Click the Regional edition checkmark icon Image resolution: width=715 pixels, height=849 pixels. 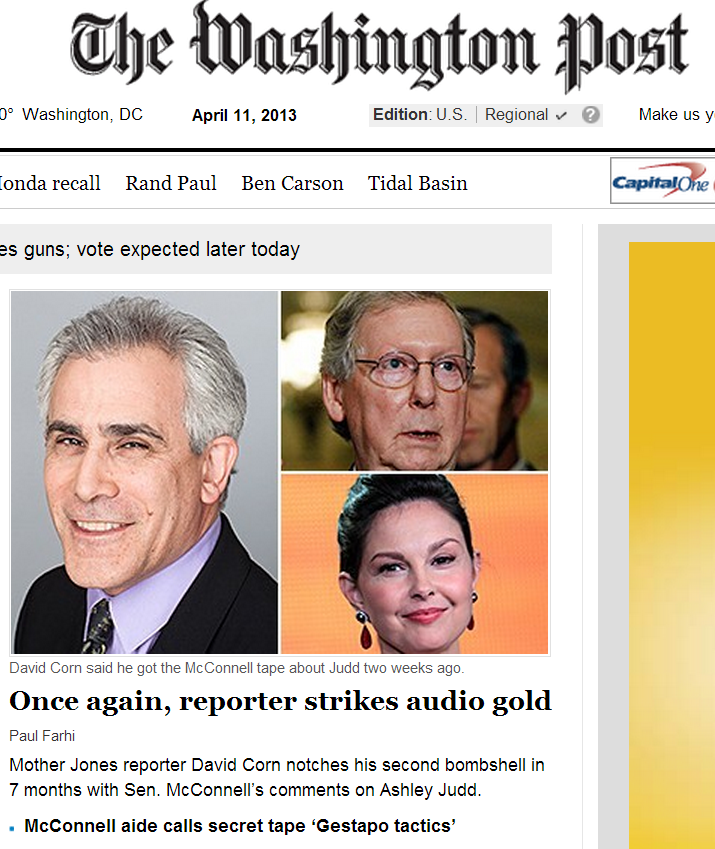[561, 115]
